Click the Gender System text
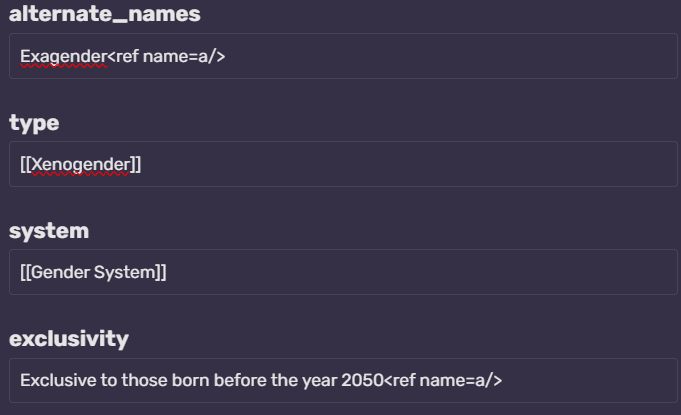 click(93, 272)
